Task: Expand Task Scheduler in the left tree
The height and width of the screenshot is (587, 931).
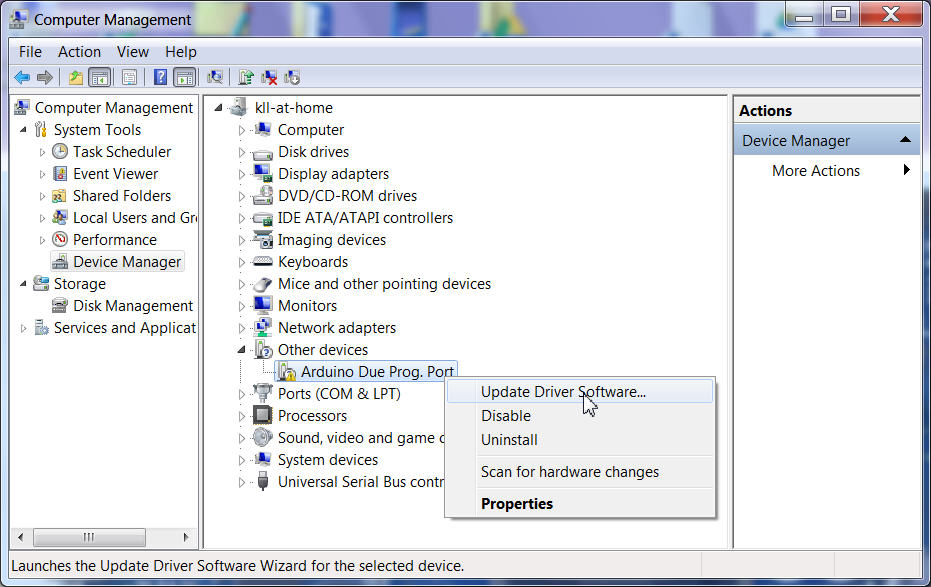Action: point(42,152)
